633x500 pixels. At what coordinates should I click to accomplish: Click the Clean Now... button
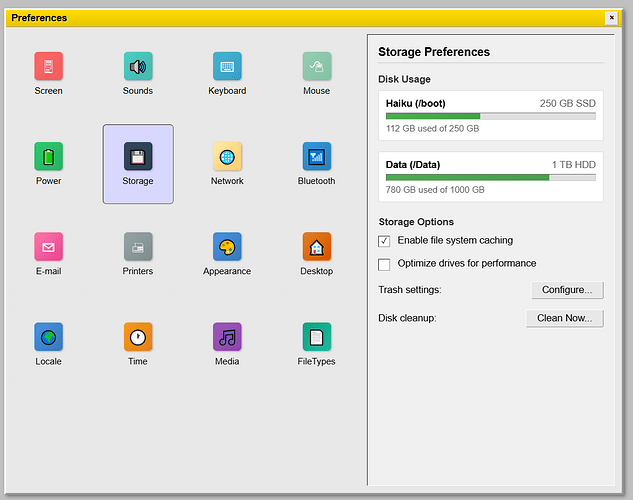564,318
